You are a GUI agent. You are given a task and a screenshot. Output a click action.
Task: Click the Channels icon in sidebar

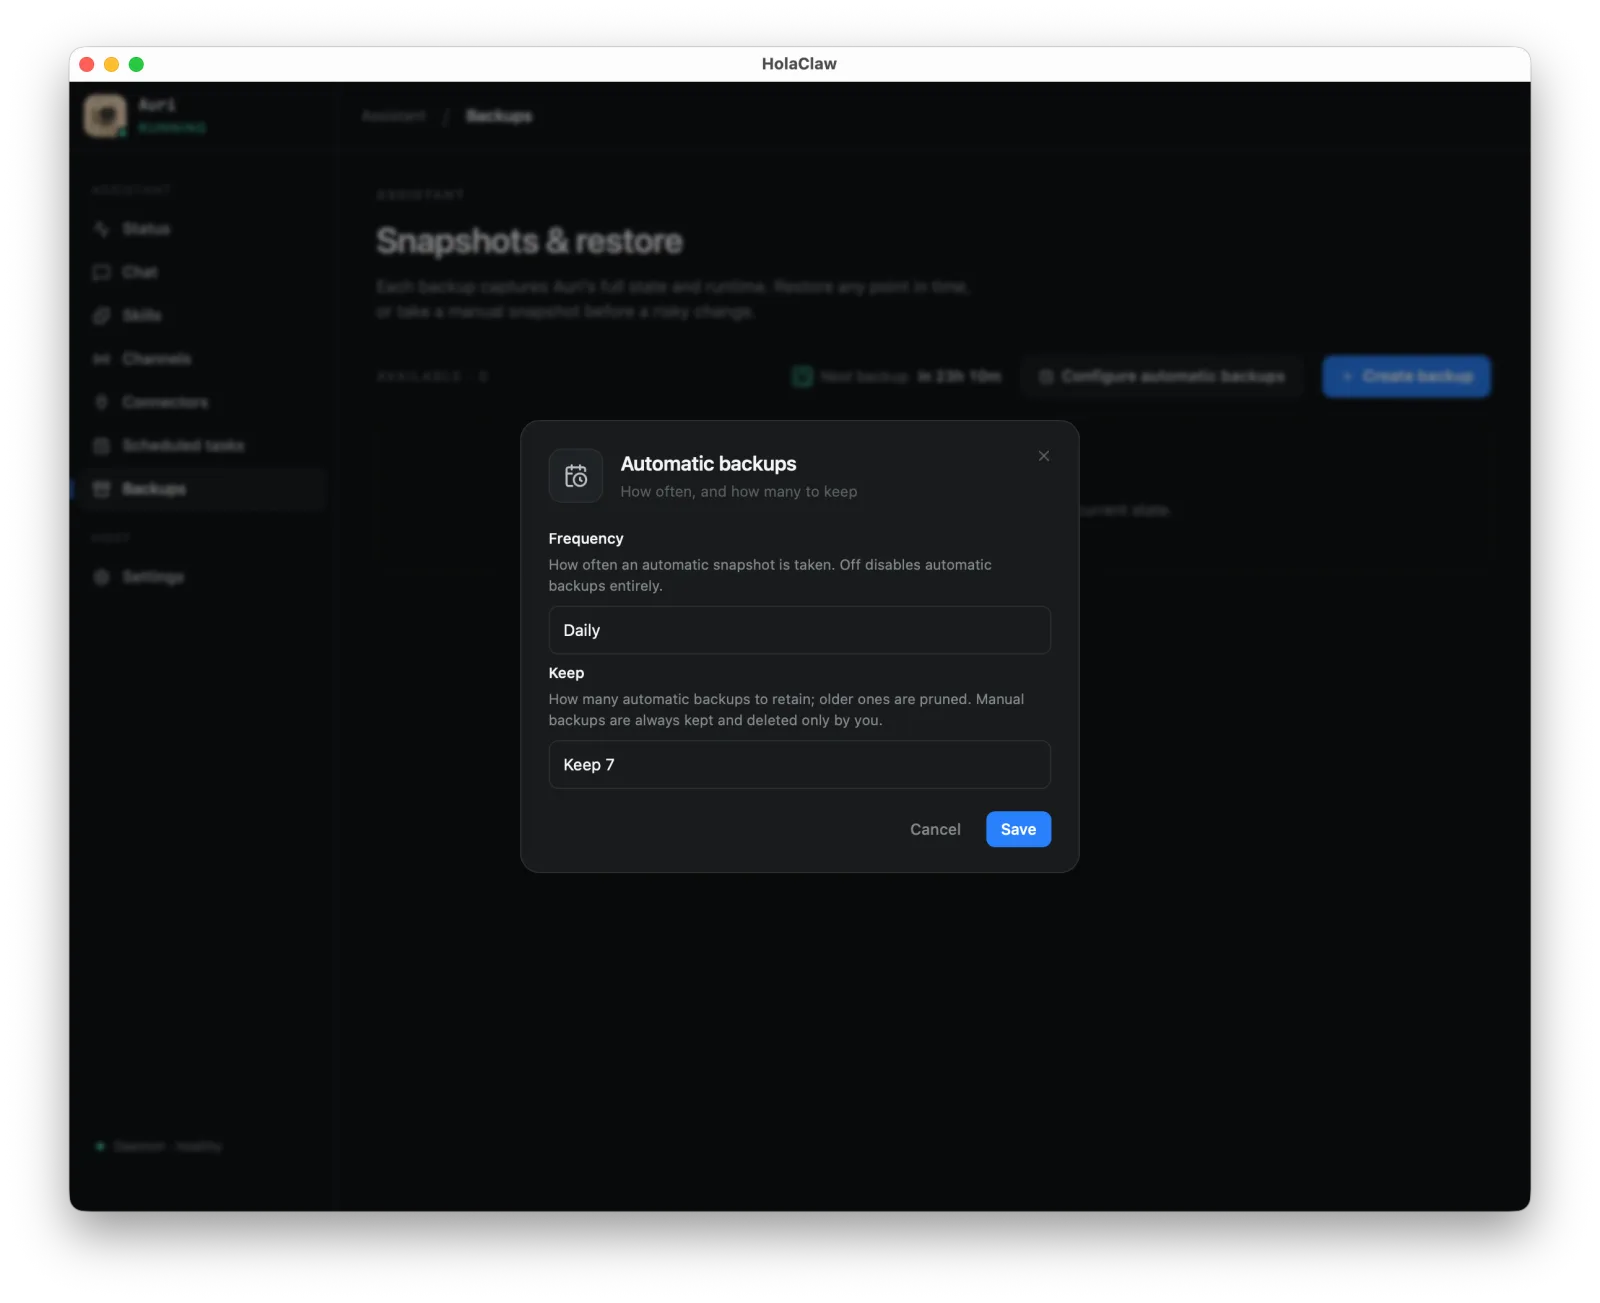pos(101,359)
